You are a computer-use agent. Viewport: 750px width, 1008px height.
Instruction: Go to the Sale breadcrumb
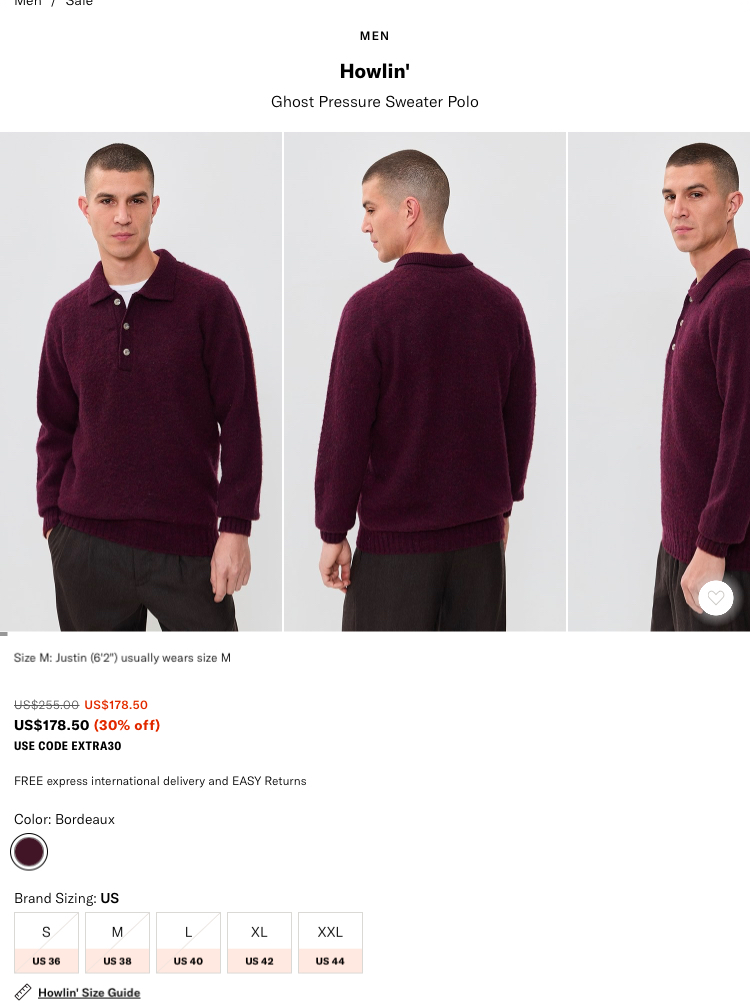pyautogui.click(x=79, y=3)
